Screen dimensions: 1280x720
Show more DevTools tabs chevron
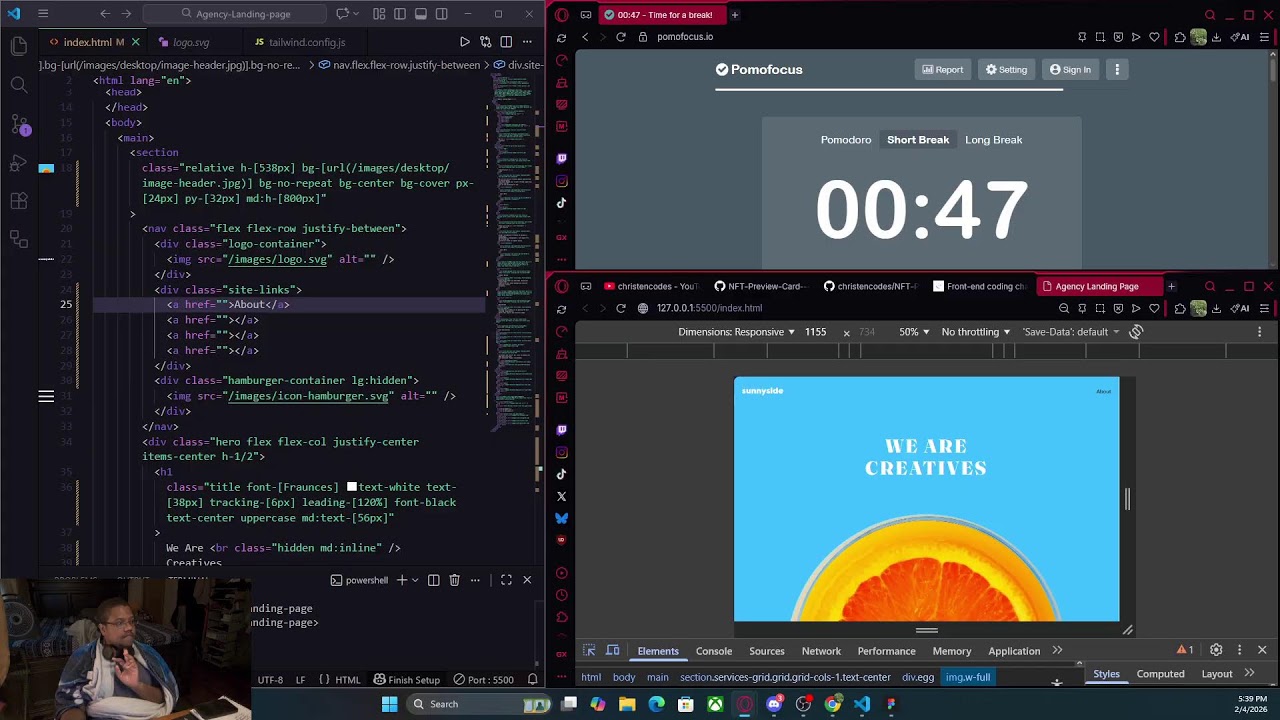point(1057,651)
